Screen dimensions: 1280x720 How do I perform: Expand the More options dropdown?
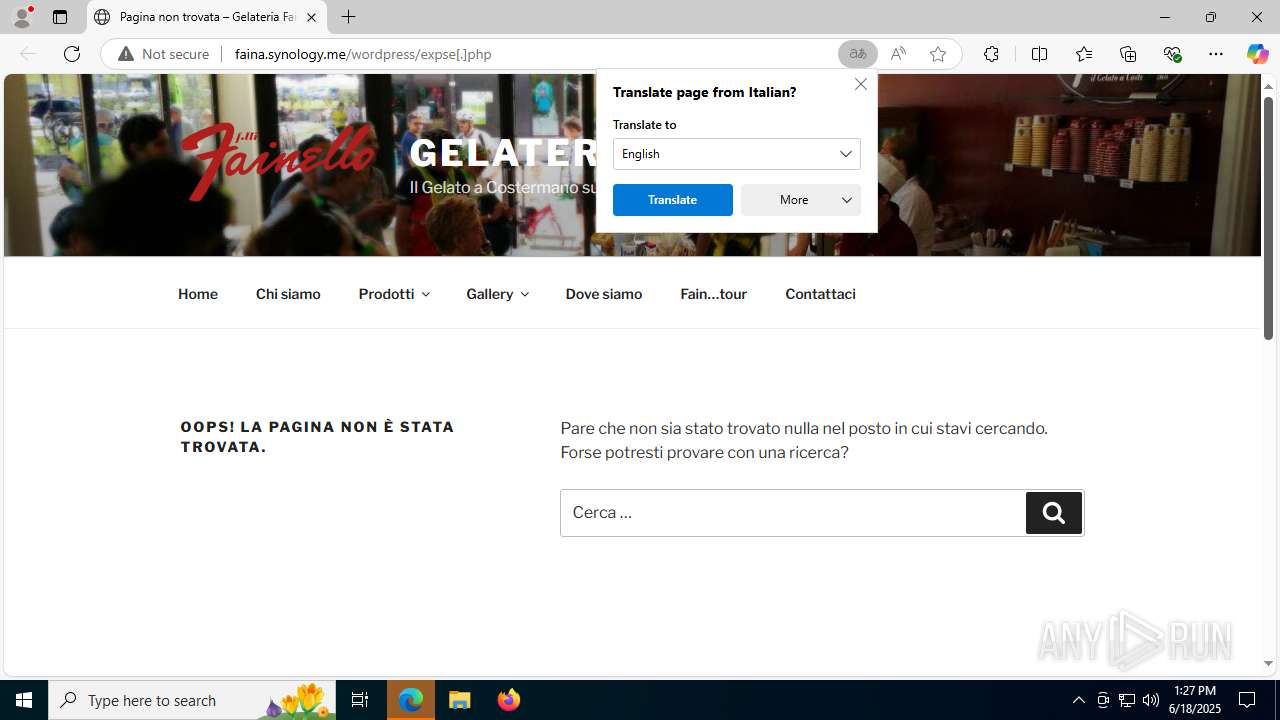coord(801,200)
